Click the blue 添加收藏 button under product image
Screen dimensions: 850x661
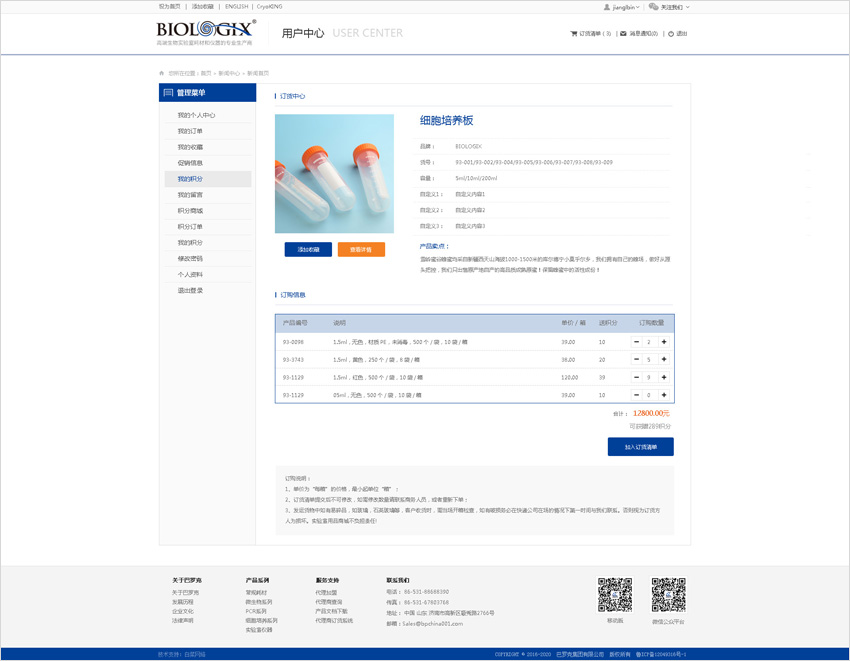(x=308, y=249)
